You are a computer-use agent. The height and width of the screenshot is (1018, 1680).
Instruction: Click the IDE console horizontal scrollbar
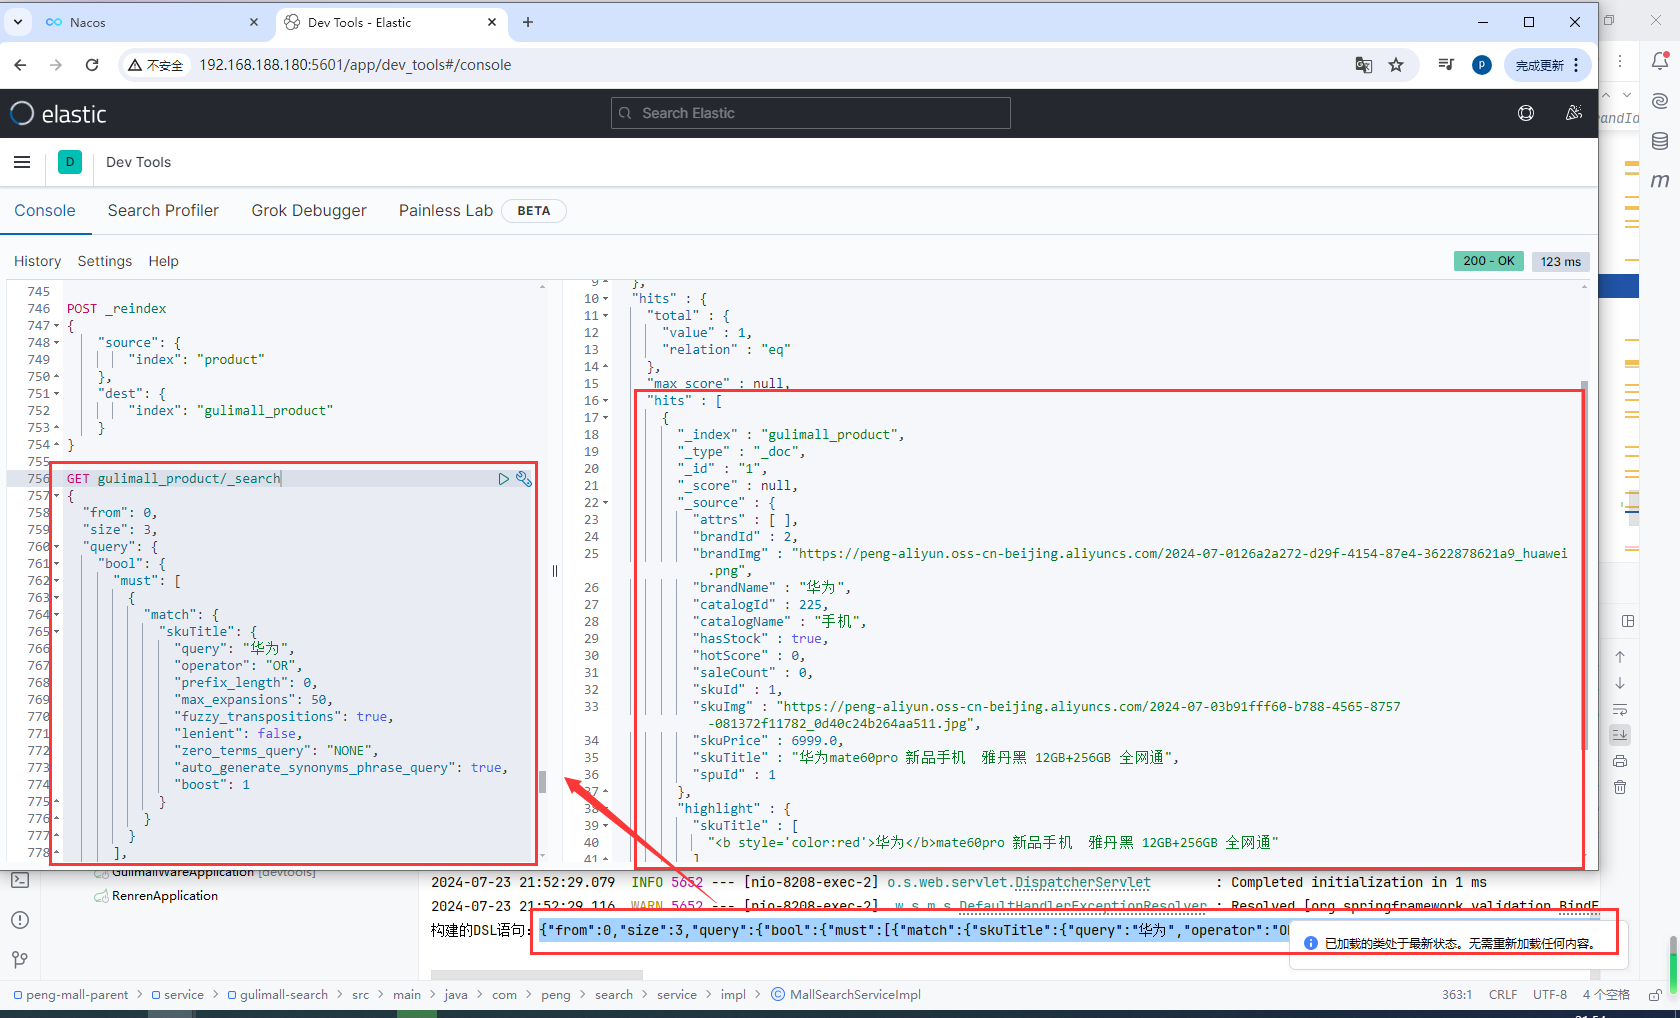point(537,974)
